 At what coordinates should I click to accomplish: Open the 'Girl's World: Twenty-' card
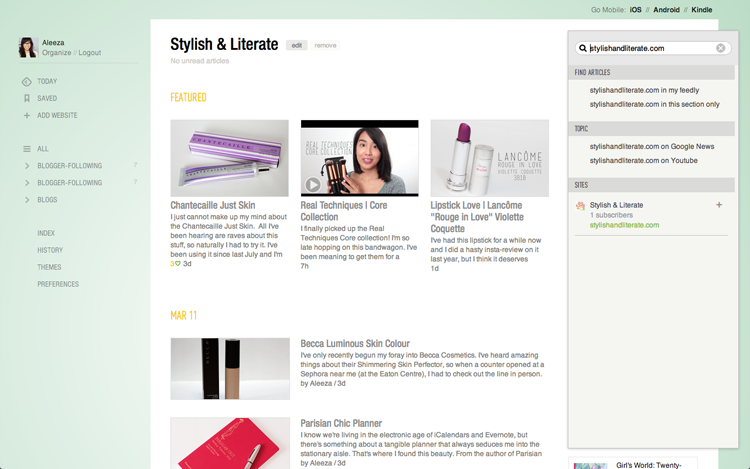click(x=633, y=463)
